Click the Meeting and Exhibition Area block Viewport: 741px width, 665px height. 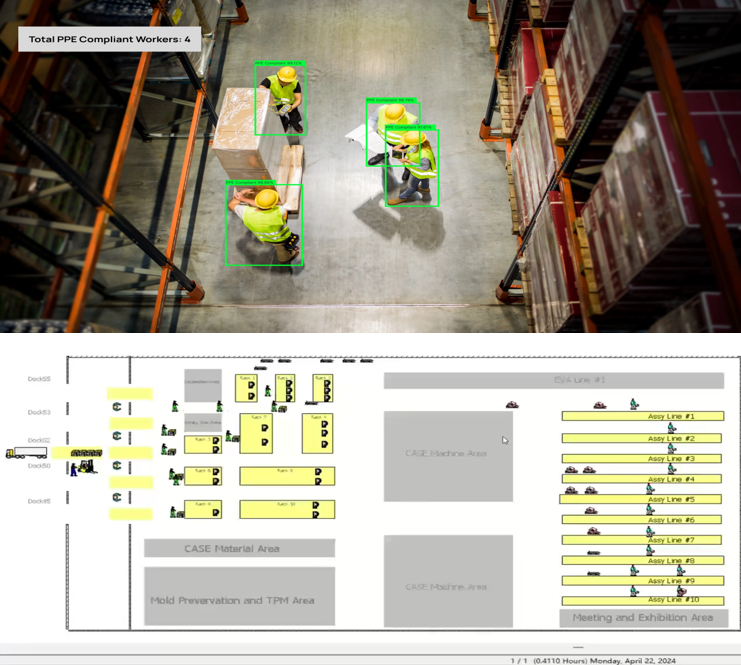(644, 618)
